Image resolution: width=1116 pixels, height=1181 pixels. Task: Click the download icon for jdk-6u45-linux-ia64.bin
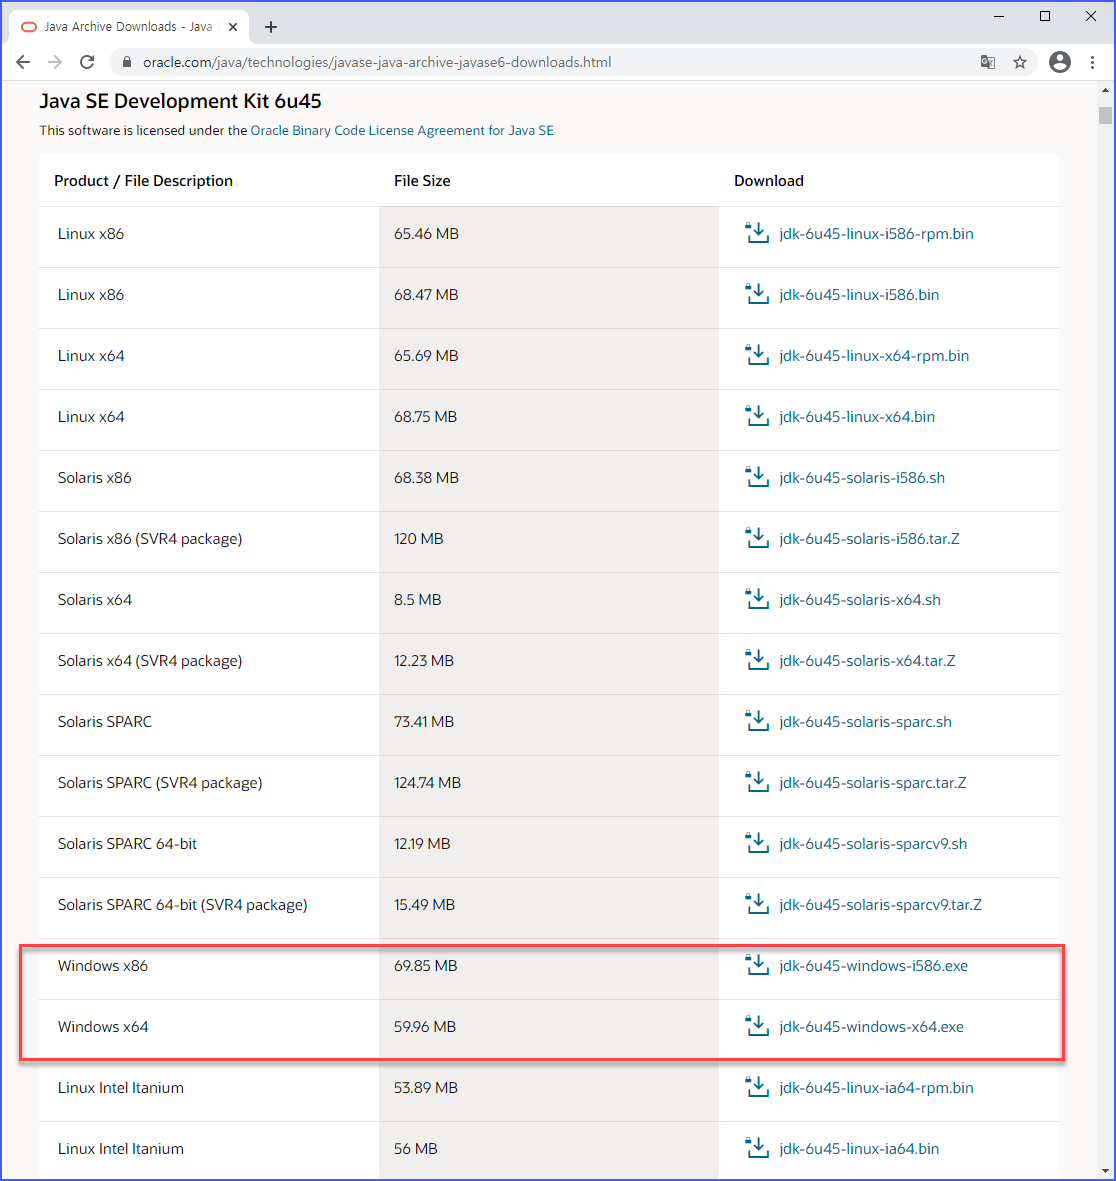tap(757, 1149)
